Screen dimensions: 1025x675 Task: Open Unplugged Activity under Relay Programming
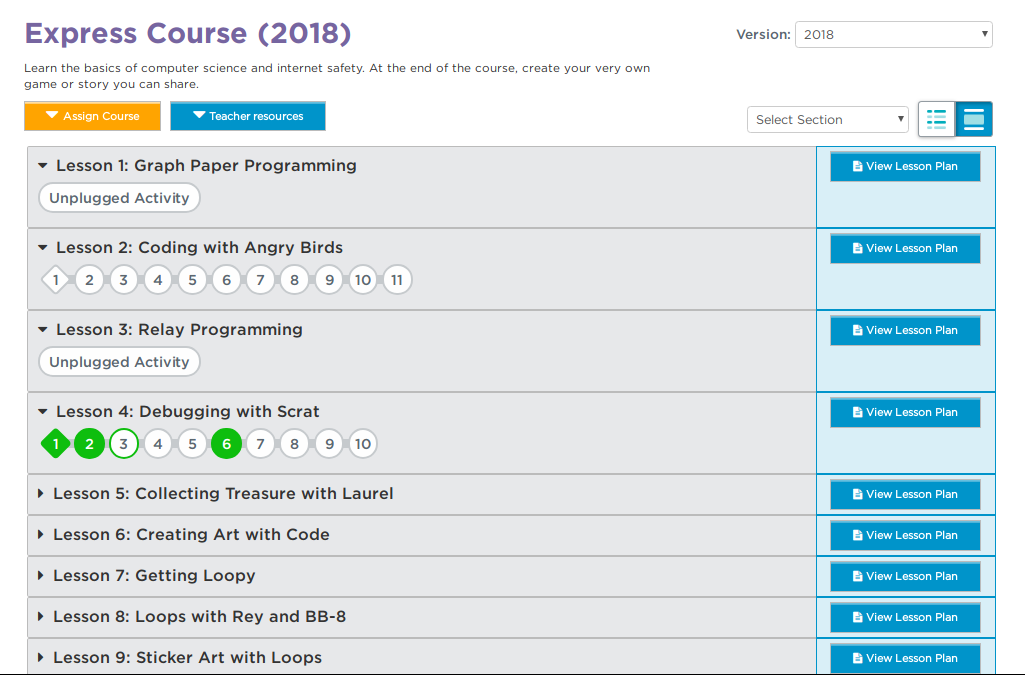[119, 361]
